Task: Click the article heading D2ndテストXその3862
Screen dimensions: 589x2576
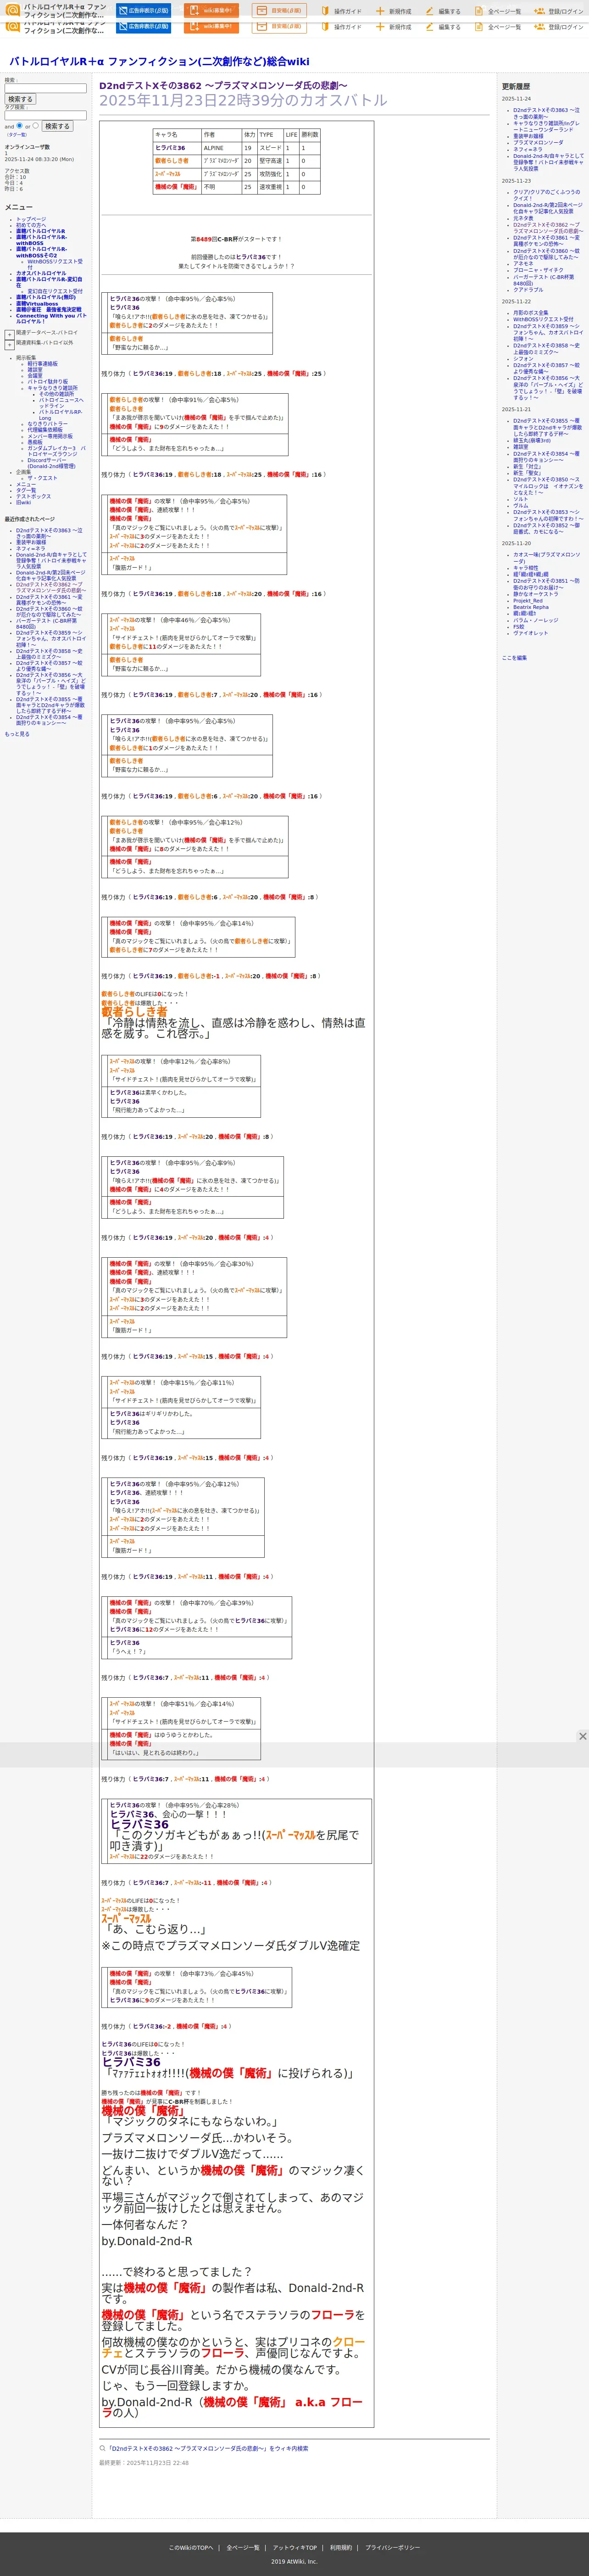Action: coord(223,86)
